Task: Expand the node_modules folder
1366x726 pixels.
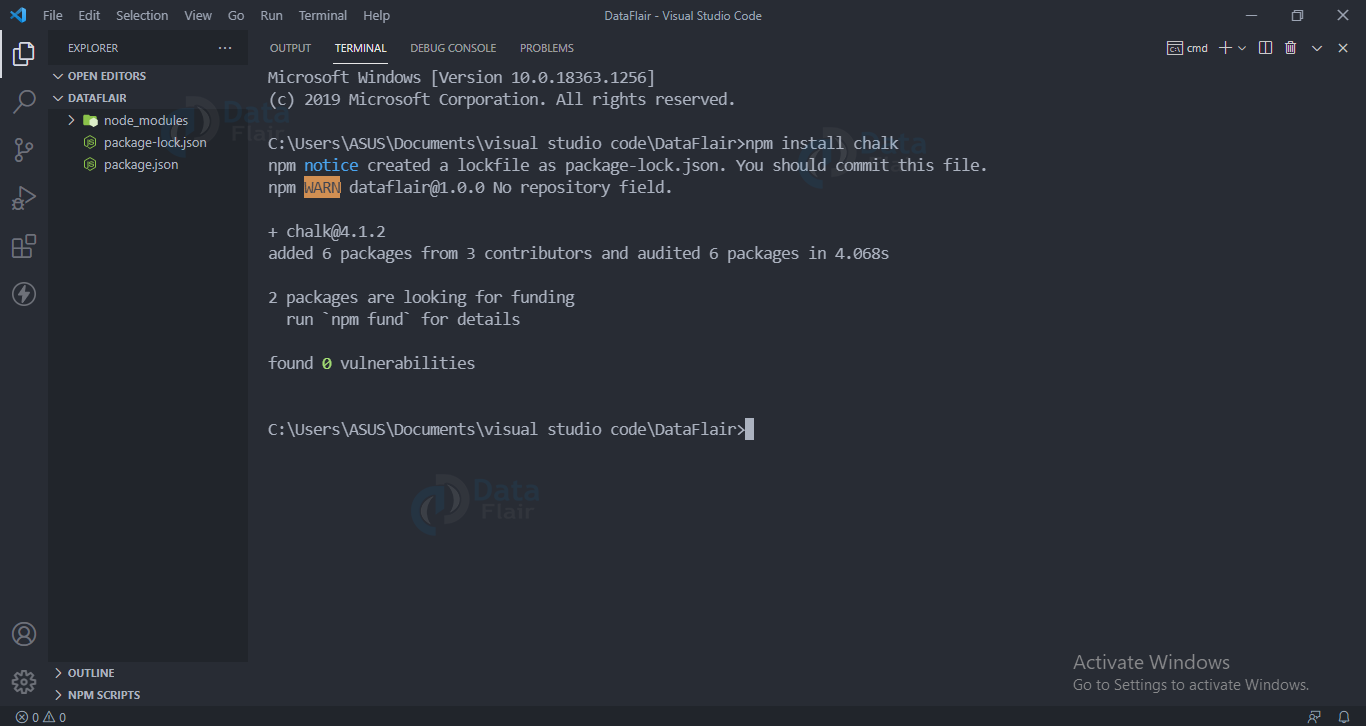Action: click(x=148, y=120)
